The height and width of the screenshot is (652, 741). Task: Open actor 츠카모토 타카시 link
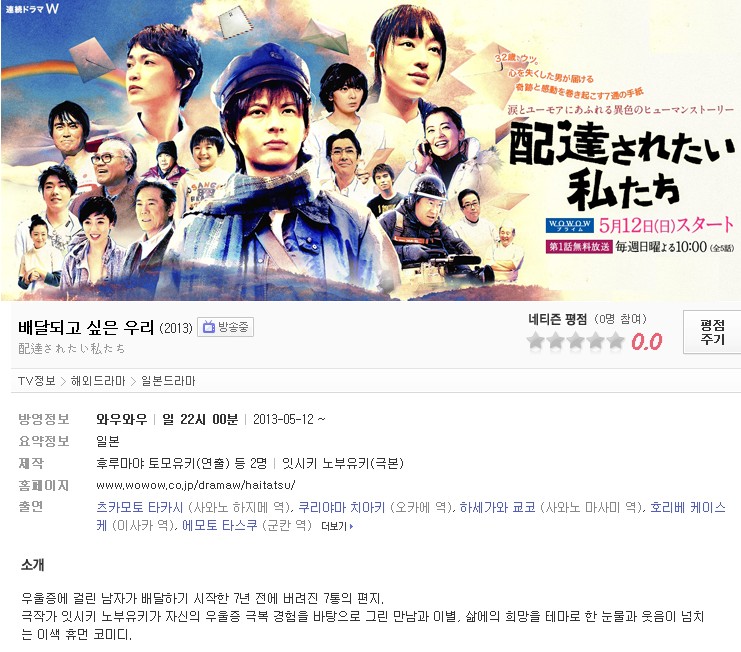[139, 507]
